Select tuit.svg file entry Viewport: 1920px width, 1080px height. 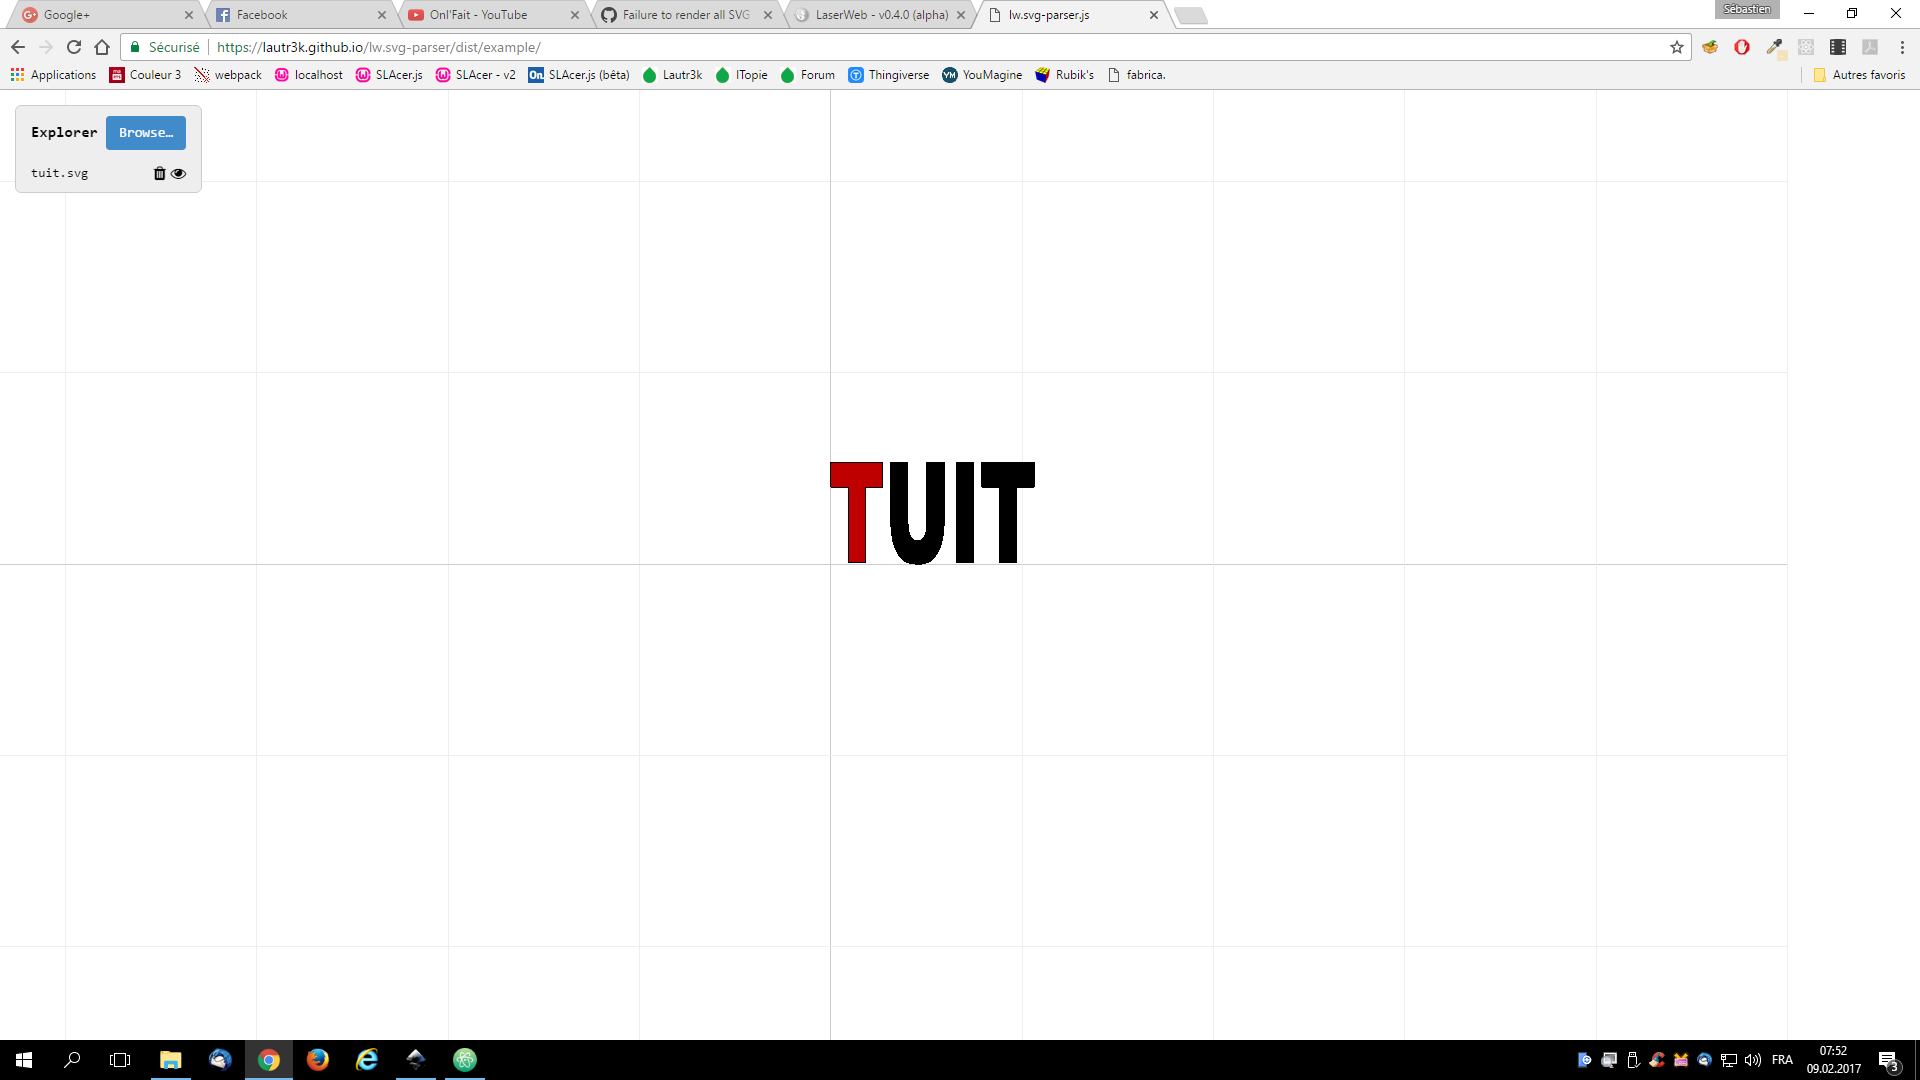tap(60, 173)
